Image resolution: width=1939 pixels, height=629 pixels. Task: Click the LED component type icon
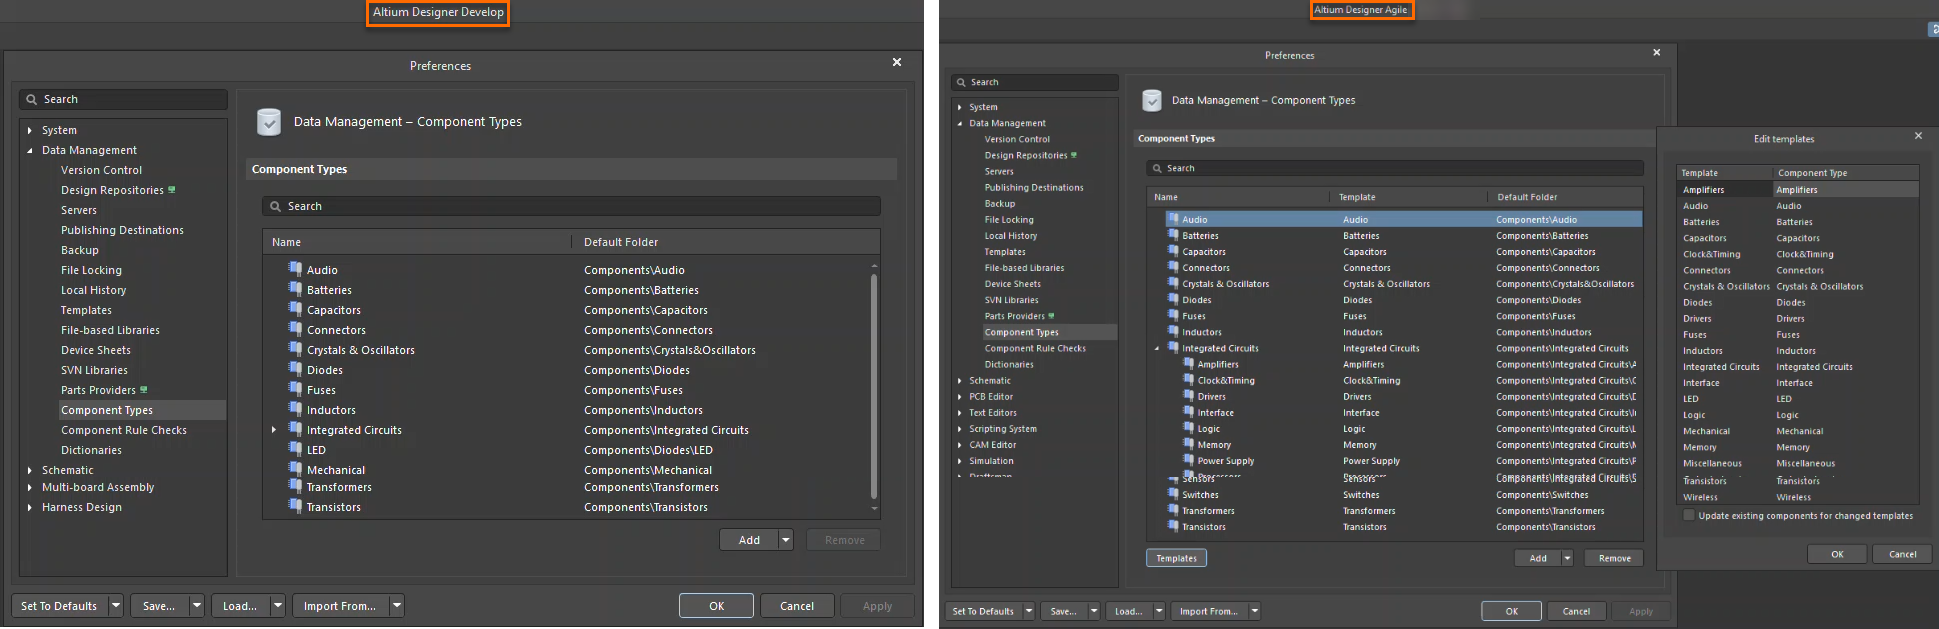[295, 449]
